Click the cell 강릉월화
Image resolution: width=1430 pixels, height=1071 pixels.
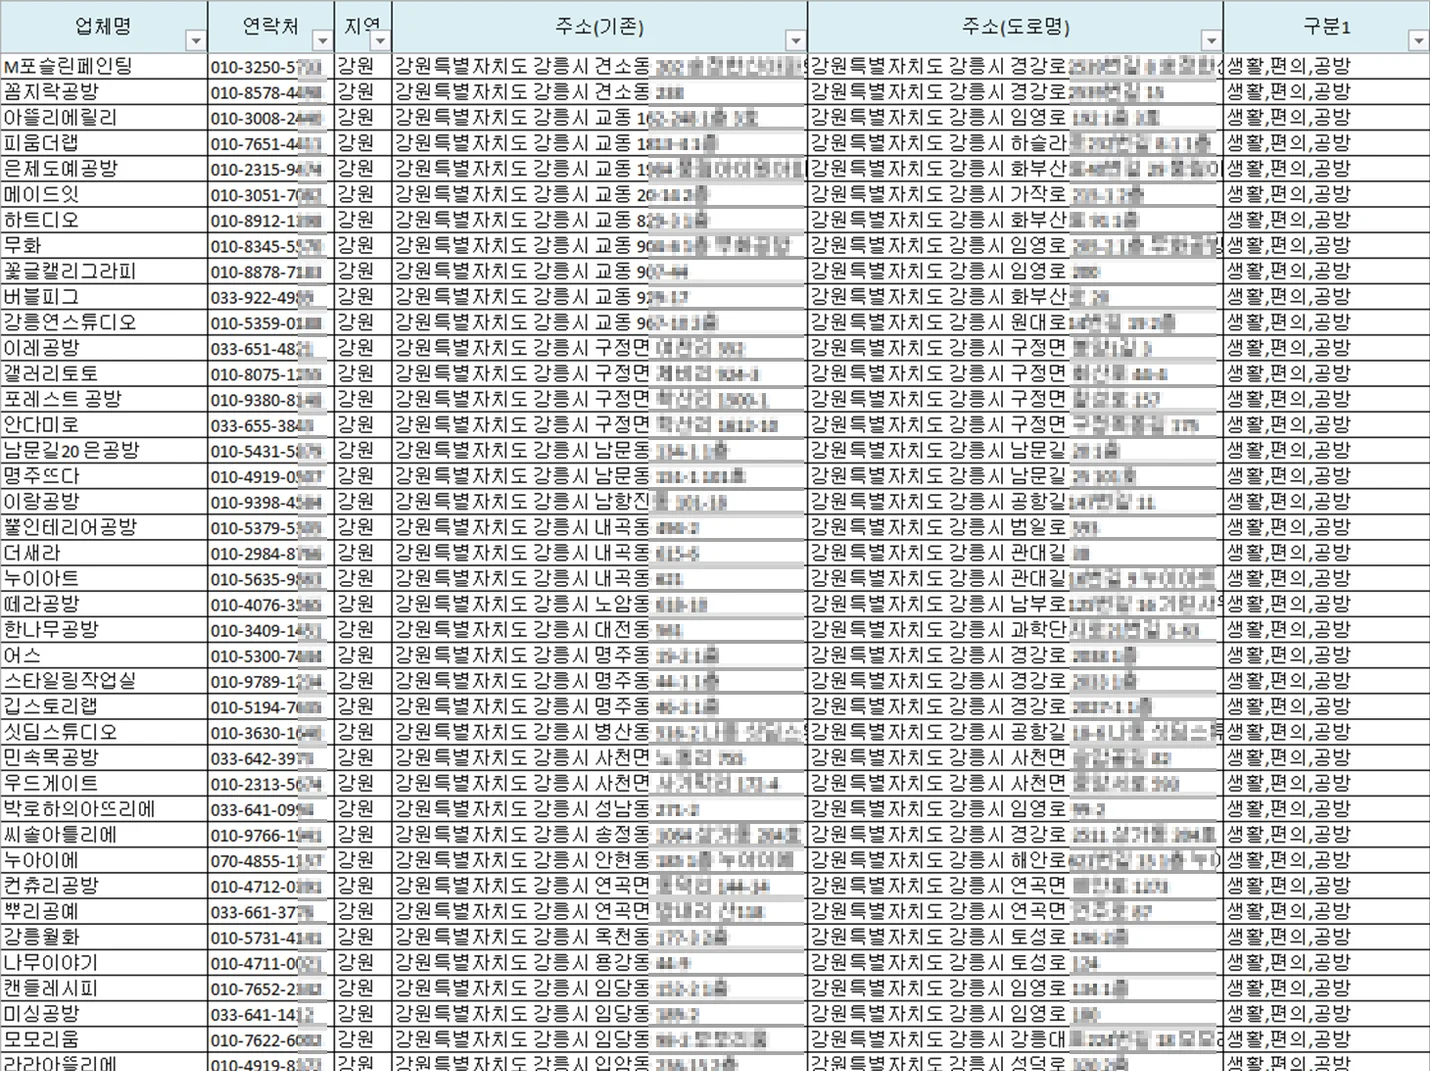[x=104, y=937]
